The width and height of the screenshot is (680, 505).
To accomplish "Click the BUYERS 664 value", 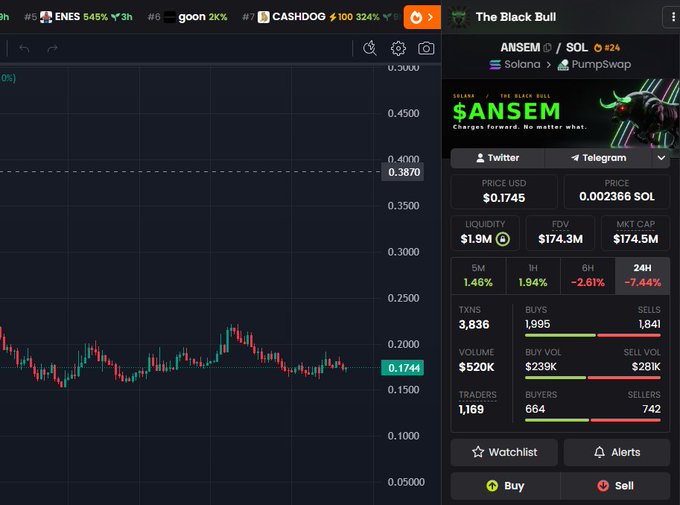I will point(535,409).
